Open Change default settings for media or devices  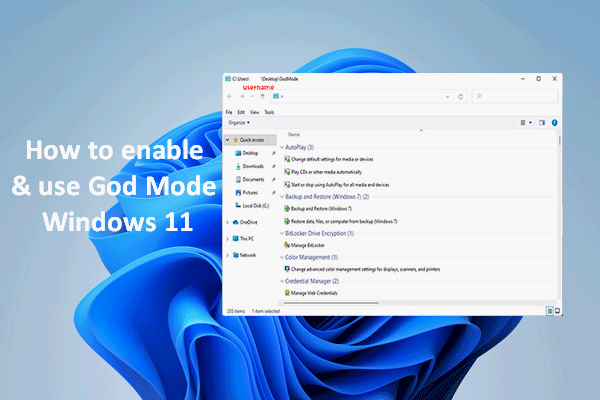[332, 159]
